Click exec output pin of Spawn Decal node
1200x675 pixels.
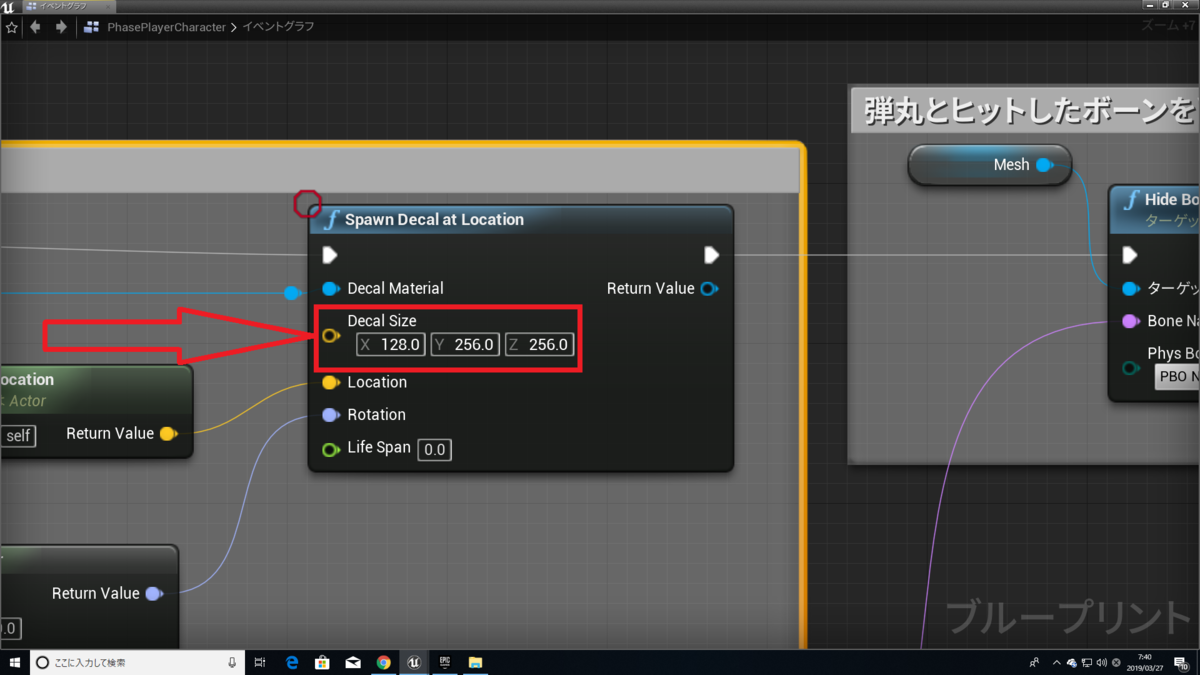pos(711,255)
